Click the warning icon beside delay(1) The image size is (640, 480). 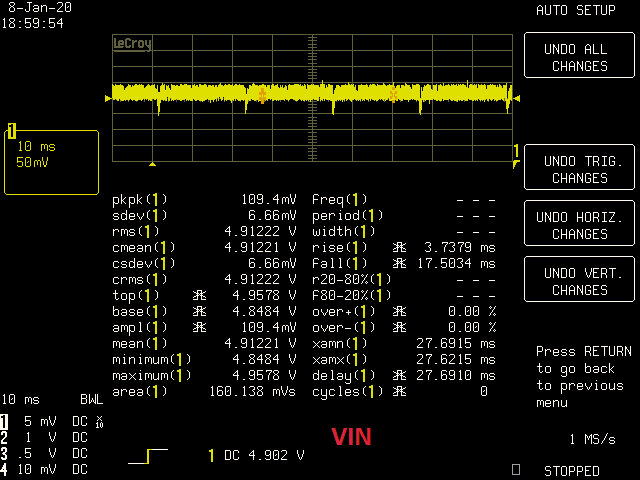pos(399,375)
